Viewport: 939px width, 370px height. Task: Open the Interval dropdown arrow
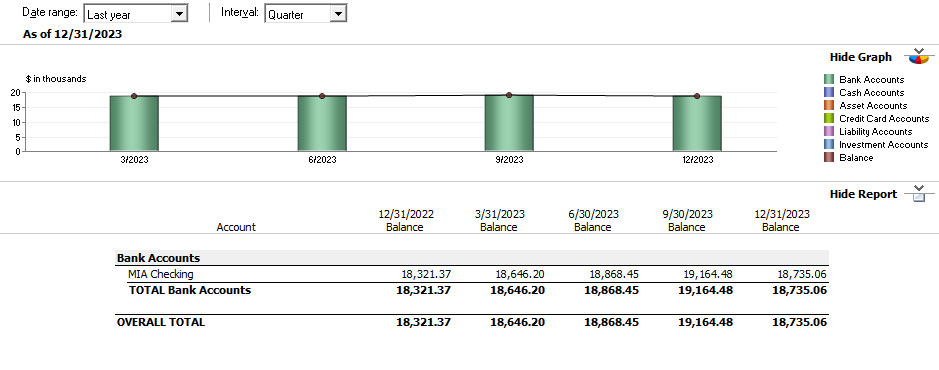tap(338, 14)
